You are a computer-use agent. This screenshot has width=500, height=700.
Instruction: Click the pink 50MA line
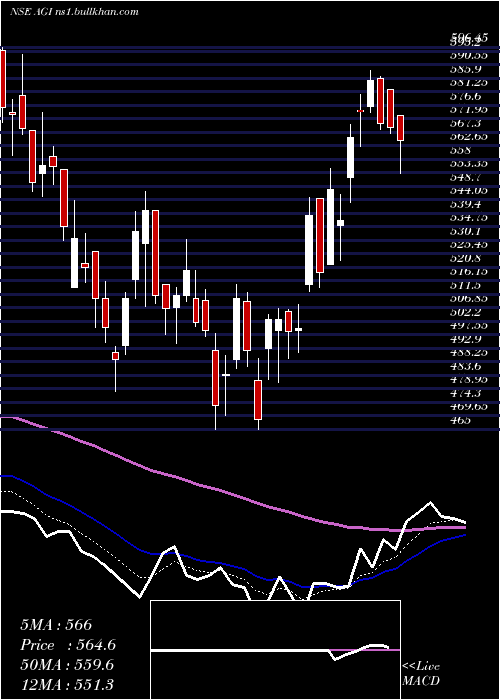(232, 494)
